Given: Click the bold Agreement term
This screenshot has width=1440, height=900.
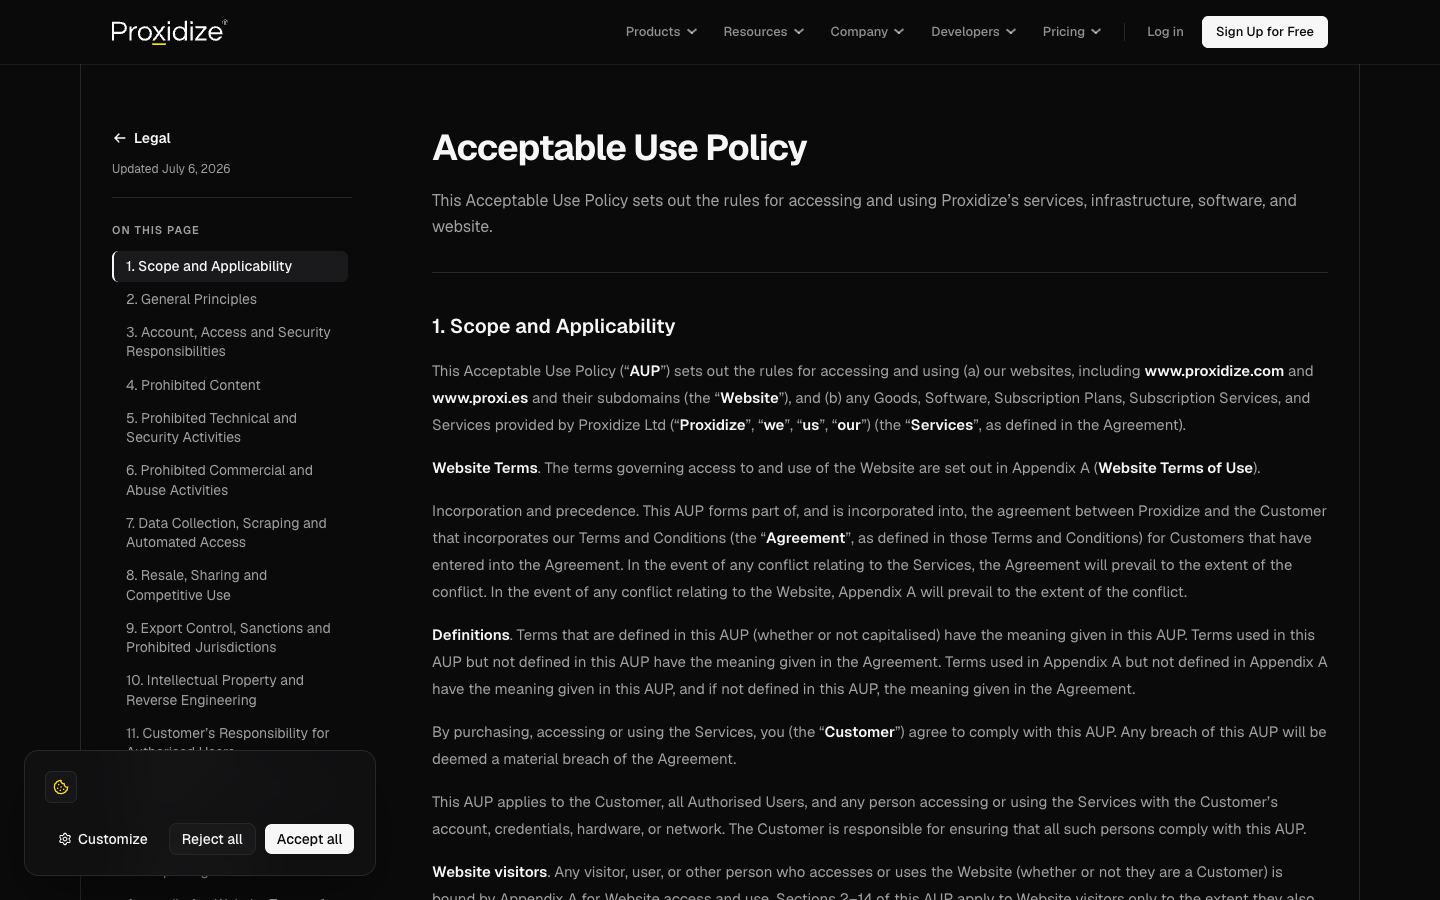Looking at the screenshot, I should (x=805, y=538).
